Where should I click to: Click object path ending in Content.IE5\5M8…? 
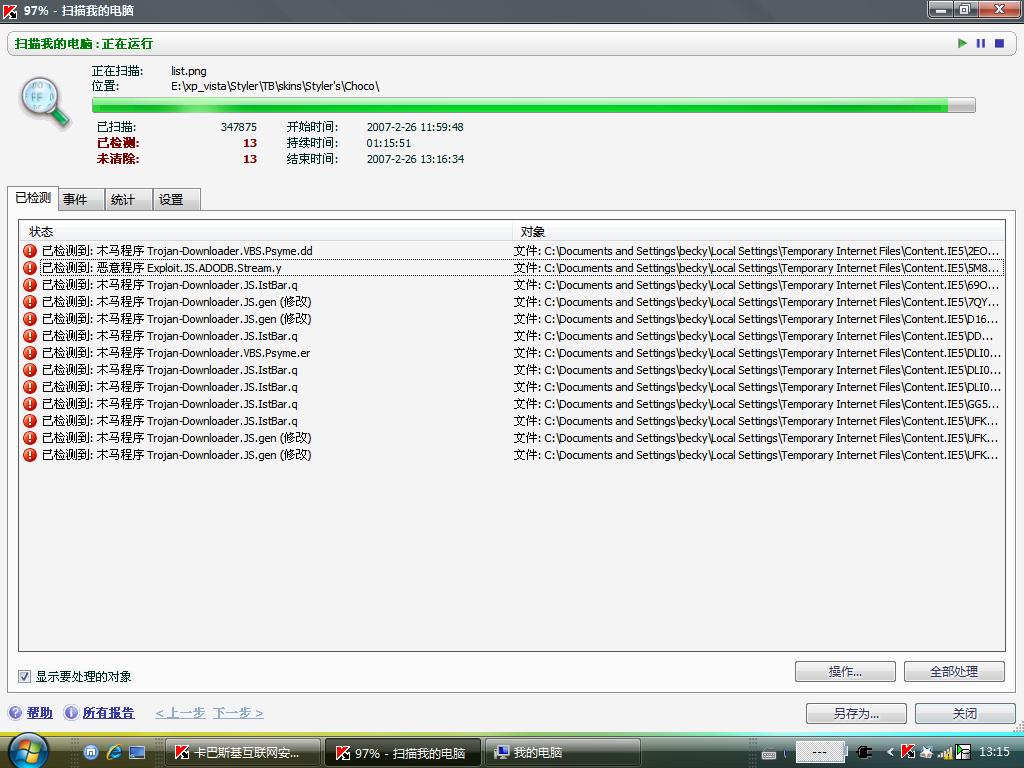(756, 268)
